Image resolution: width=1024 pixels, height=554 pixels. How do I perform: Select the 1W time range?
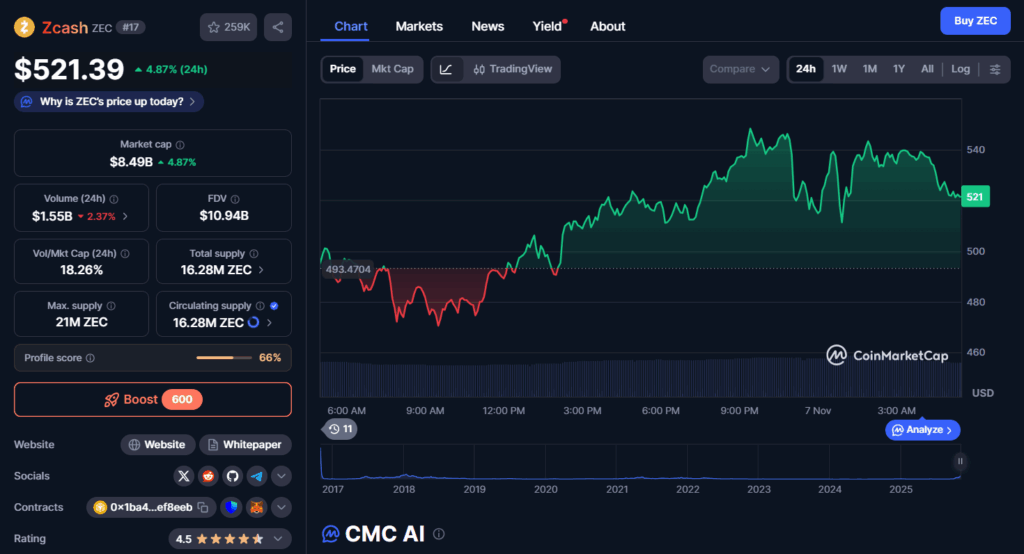(x=839, y=69)
